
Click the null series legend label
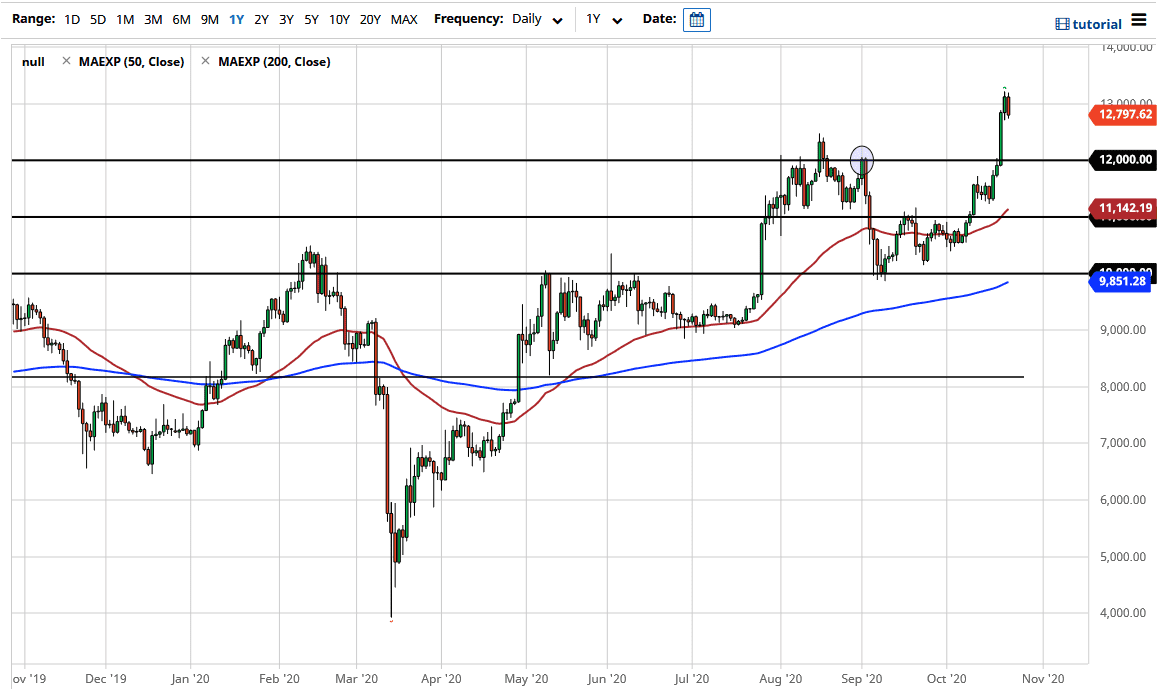pyautogui.click(x=33, y=62)
